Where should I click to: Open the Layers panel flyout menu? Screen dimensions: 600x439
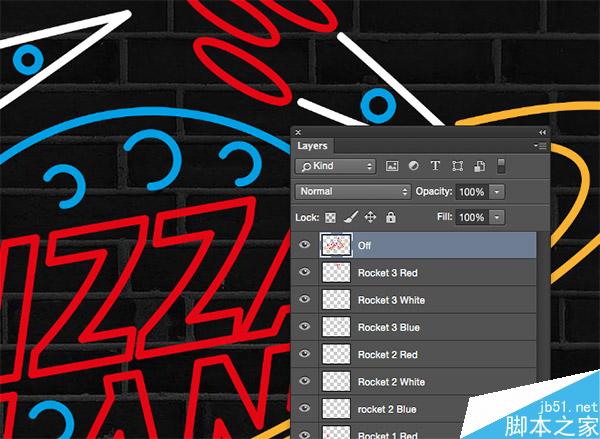540,146
